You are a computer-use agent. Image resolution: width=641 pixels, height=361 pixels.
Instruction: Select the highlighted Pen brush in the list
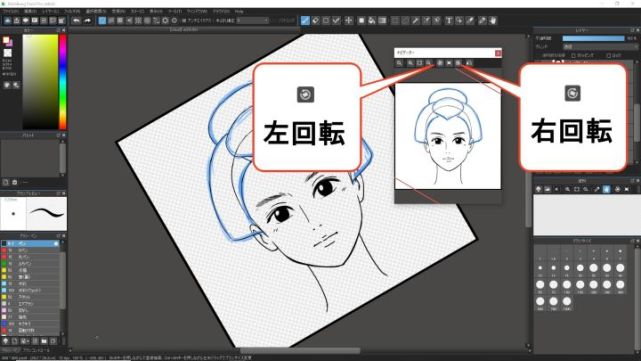pos(31,243)
